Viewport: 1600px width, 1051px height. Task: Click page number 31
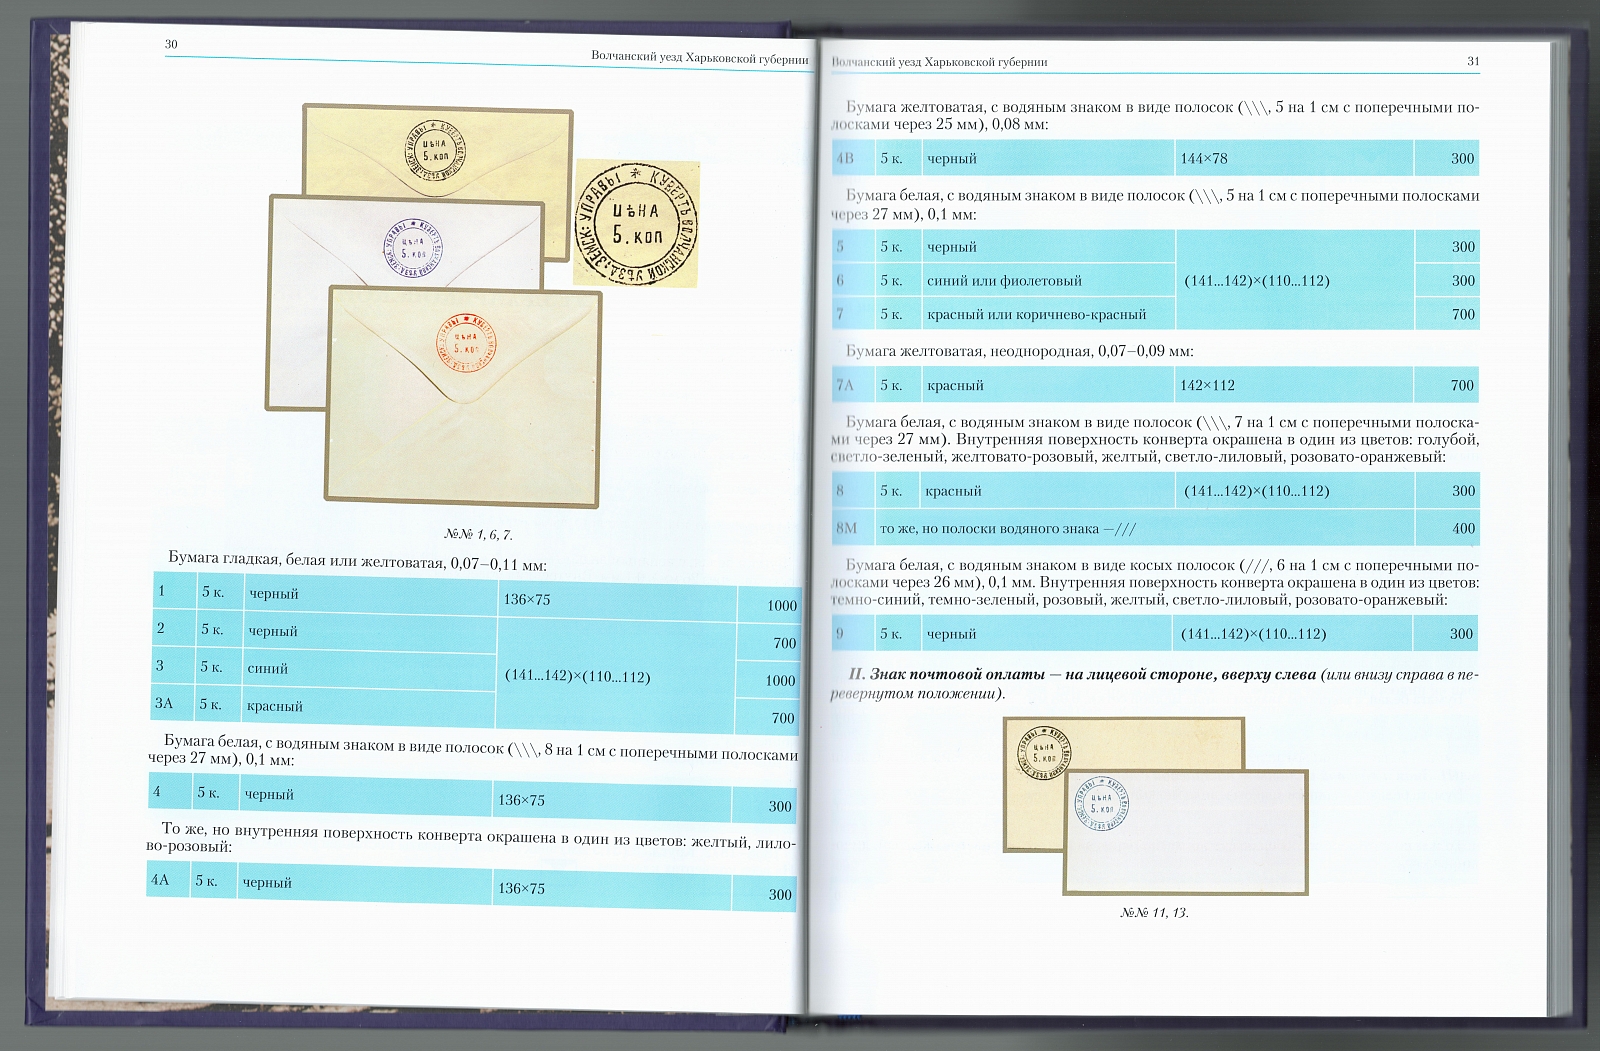coord(1473,61)
